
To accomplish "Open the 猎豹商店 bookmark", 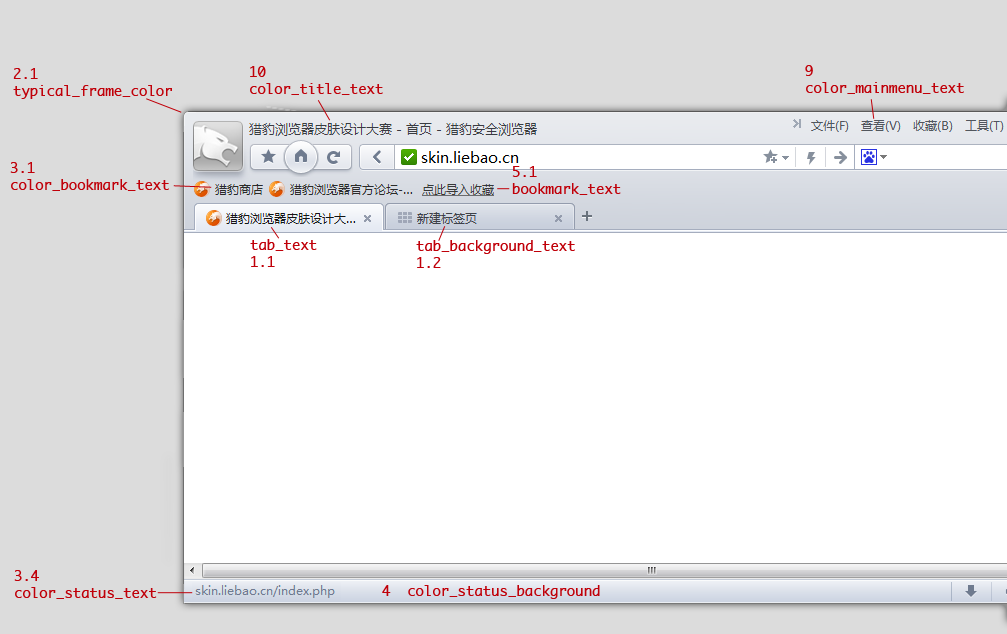I will (x=229, y=189).
